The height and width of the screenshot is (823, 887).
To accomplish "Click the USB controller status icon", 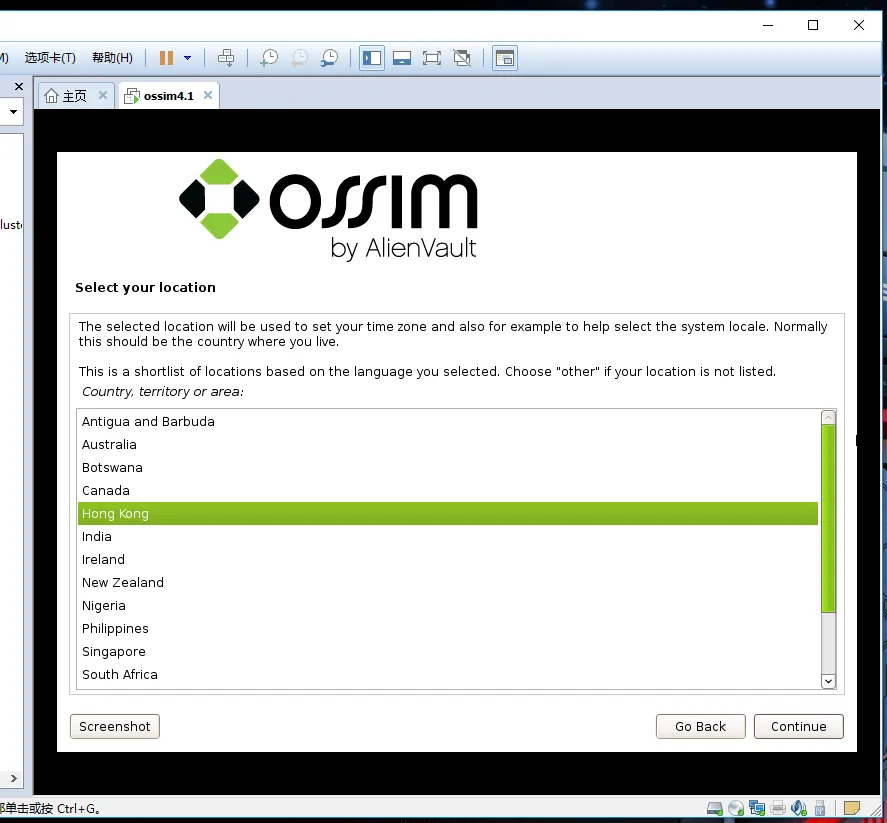I will [x=820, y=808].
